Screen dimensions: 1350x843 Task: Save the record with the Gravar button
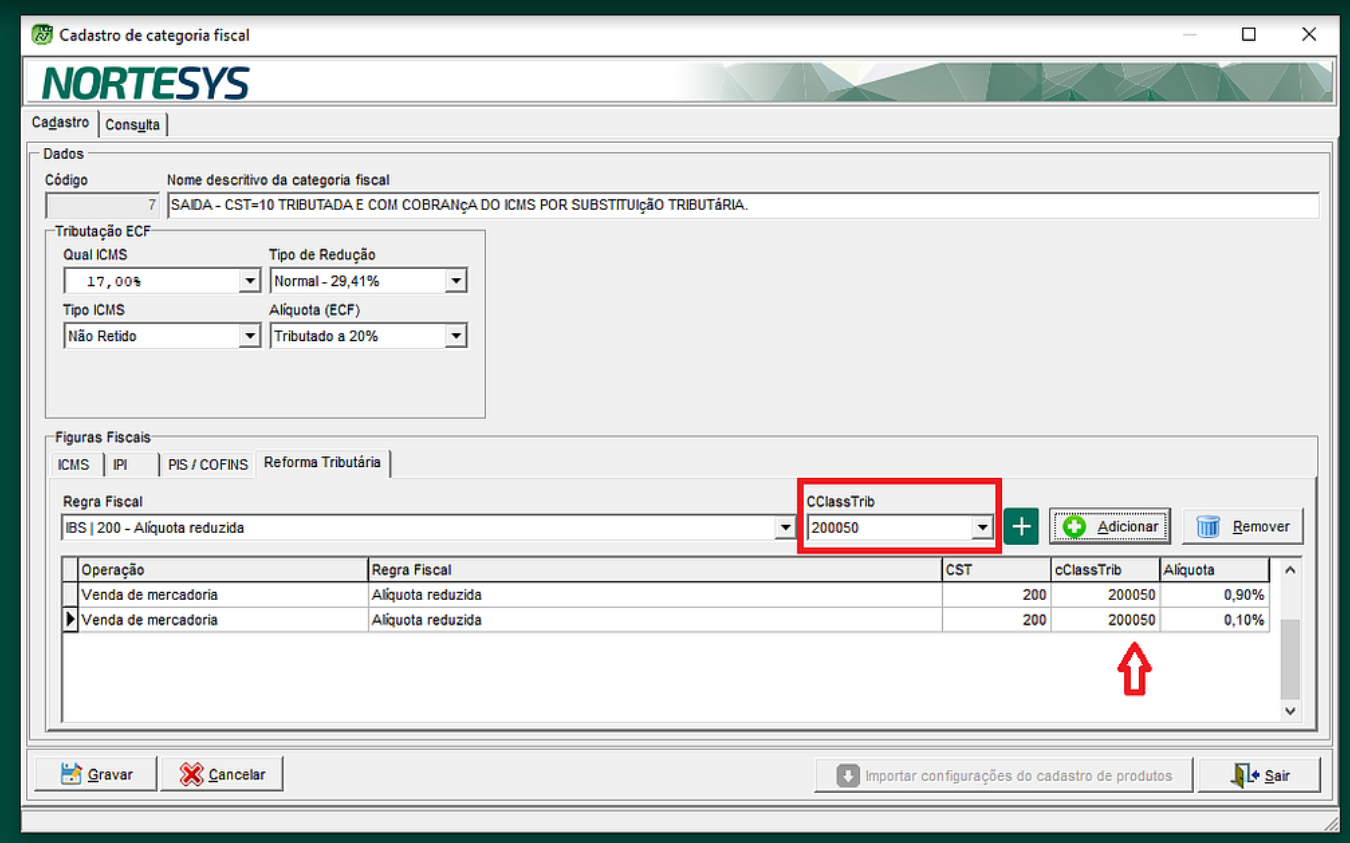pos(96,774)
